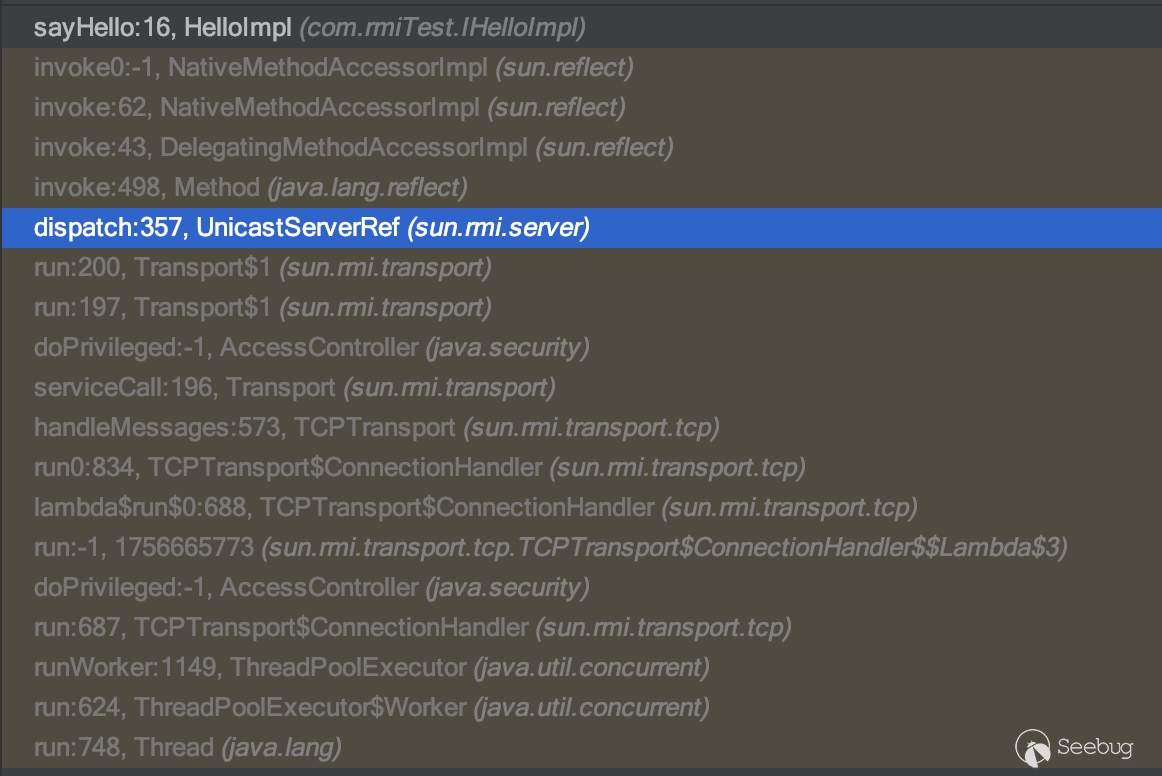Select the sayHello:16 HelloImpl frame
This screenshot has height=776, width=1162.
pyautogui.click(x=309, y=28)
